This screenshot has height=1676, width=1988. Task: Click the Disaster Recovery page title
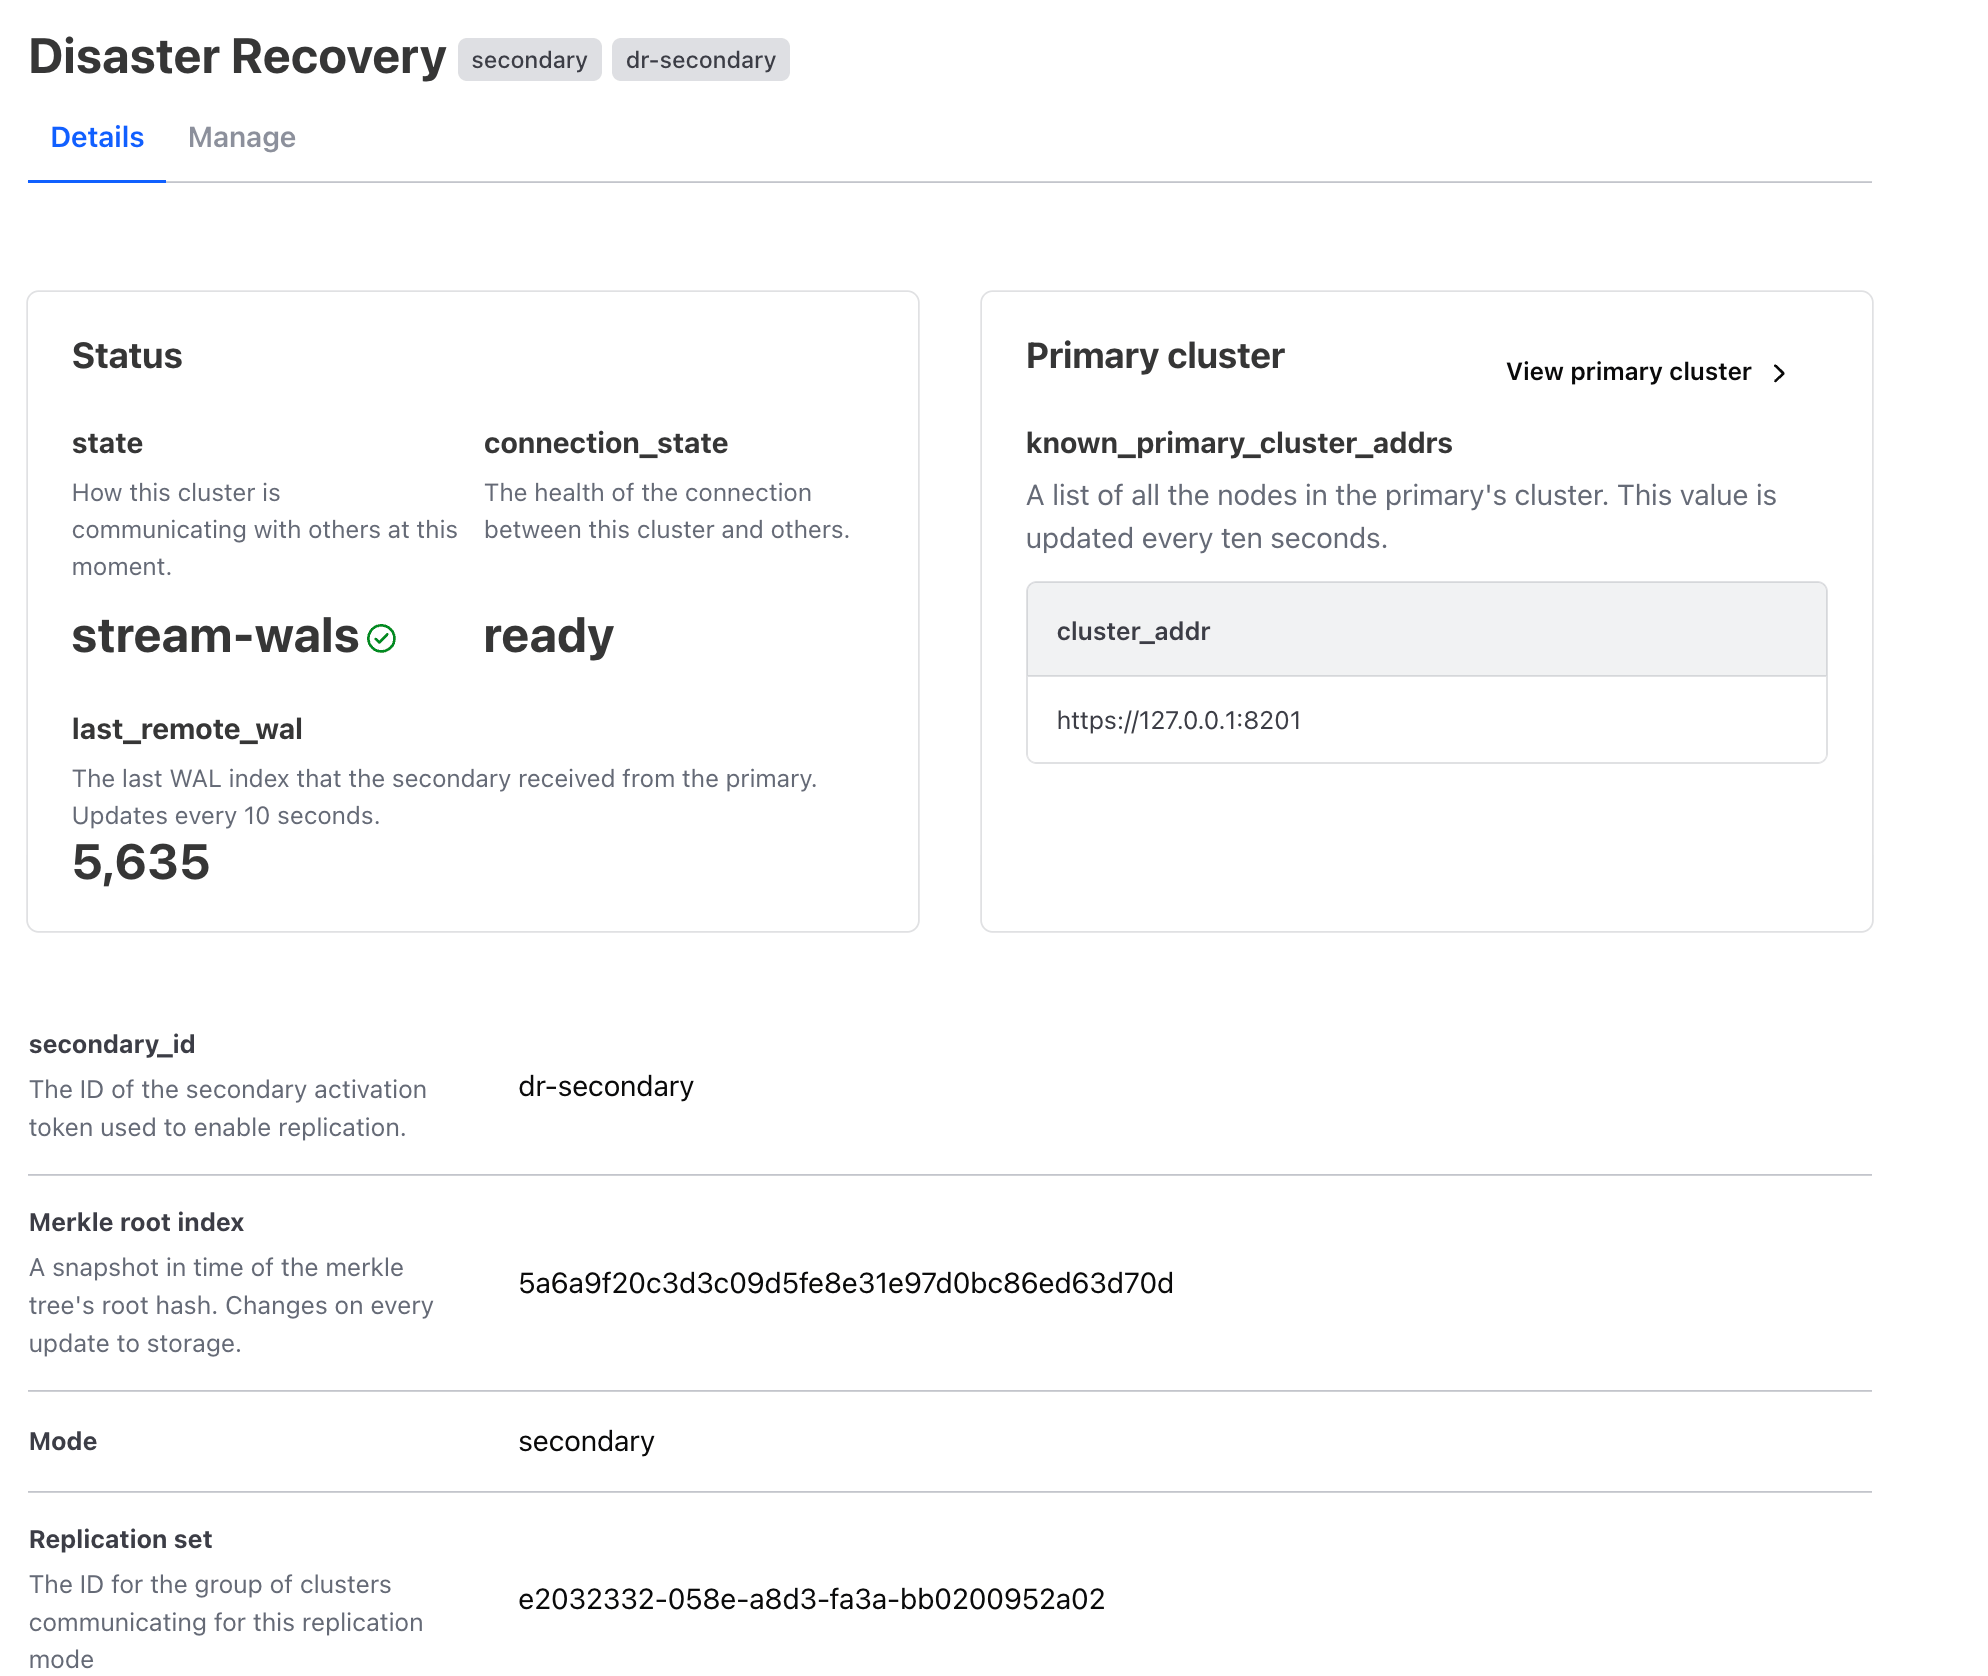237,56
